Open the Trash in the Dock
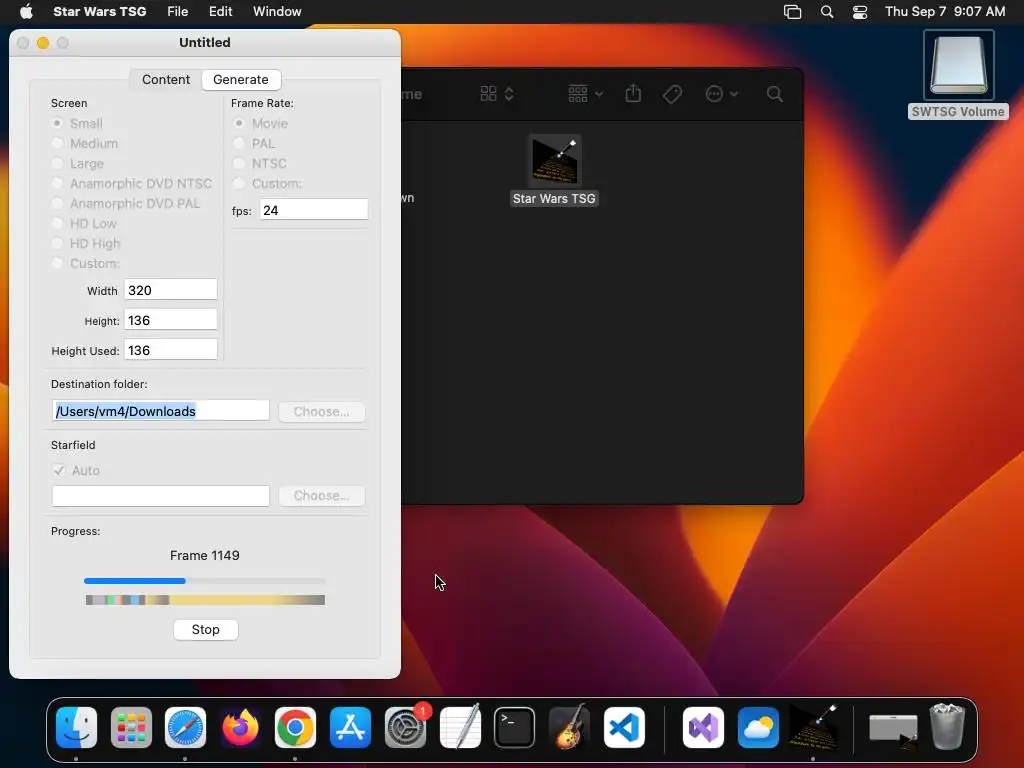1024x768 pixels. (947, 728)
